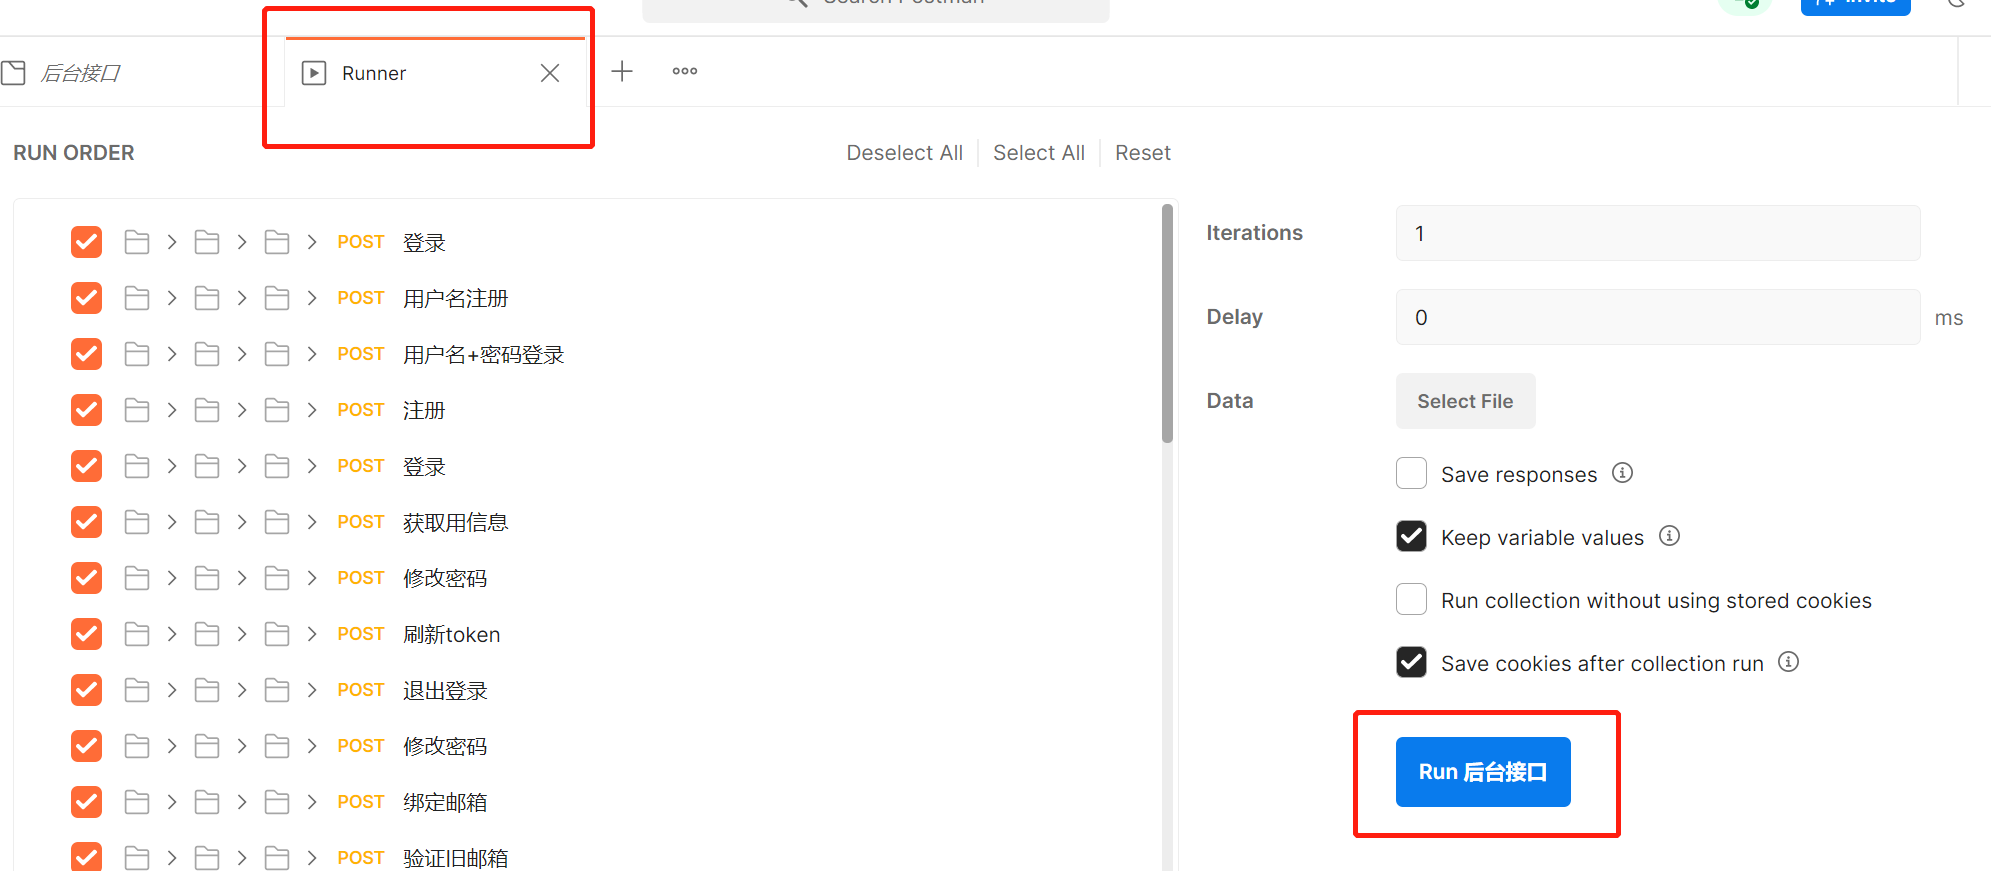Click the Run 后台接口 button

coord(1483,772)
